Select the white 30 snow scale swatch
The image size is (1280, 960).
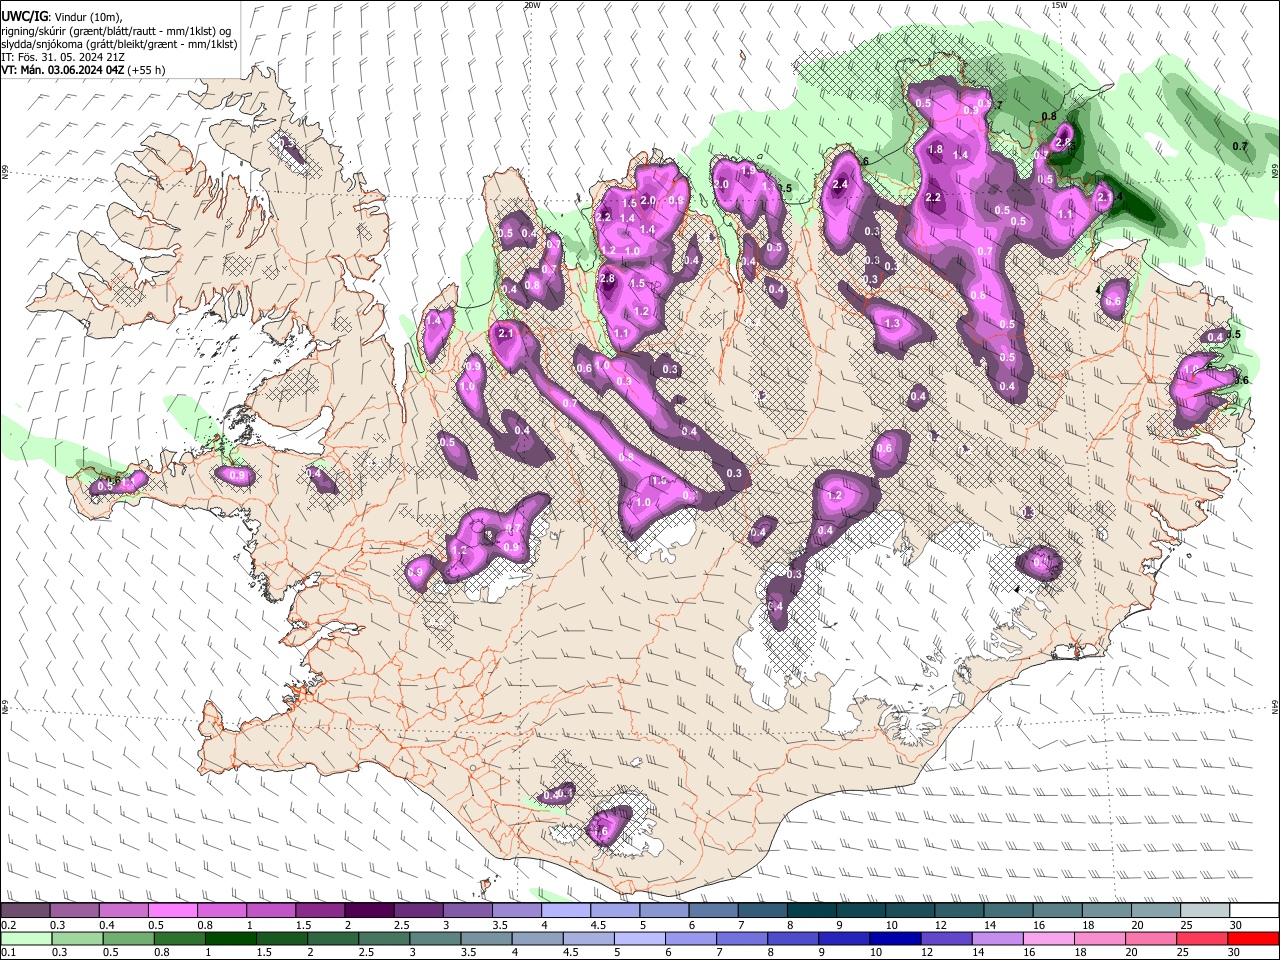(x=1254, y=910)
